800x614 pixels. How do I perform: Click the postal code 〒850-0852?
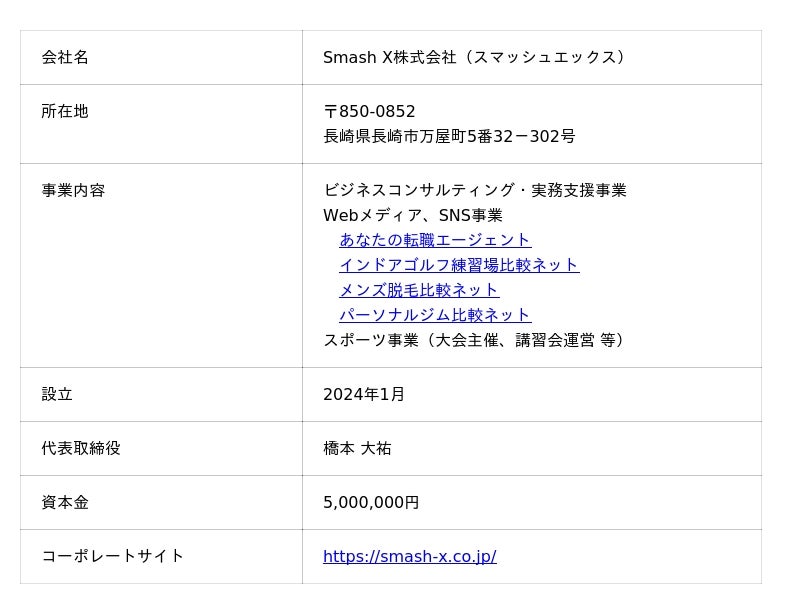pos(369,112)
